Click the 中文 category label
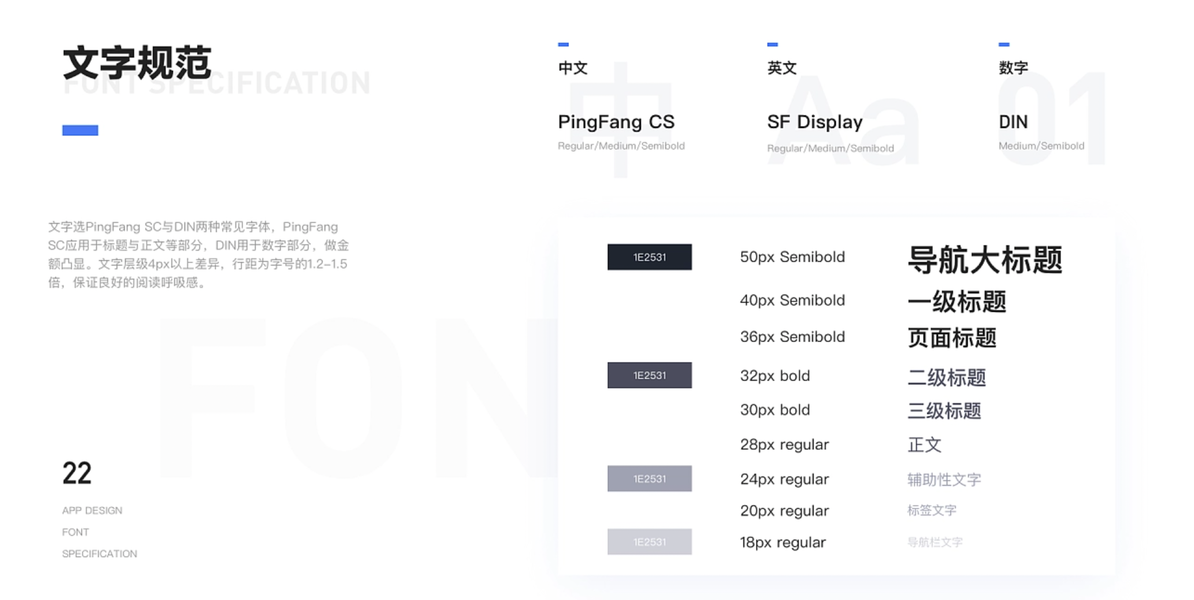 coord(573,68)
